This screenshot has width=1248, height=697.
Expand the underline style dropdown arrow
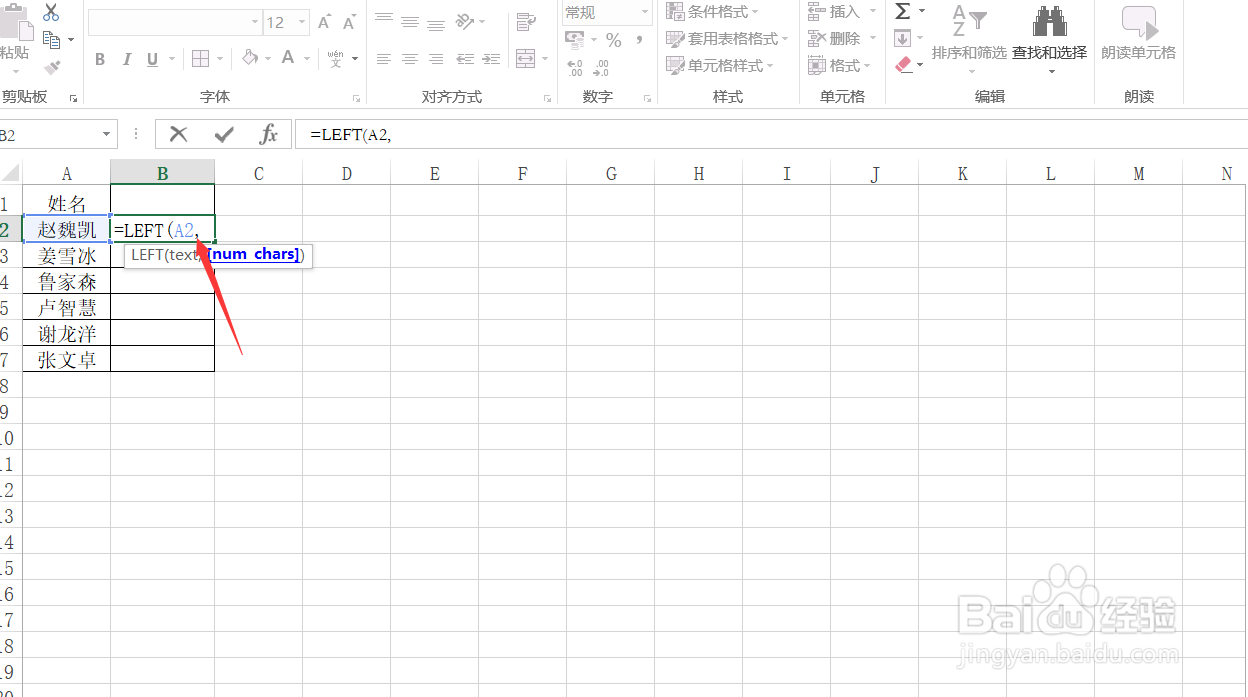click(x=170, y=59)
